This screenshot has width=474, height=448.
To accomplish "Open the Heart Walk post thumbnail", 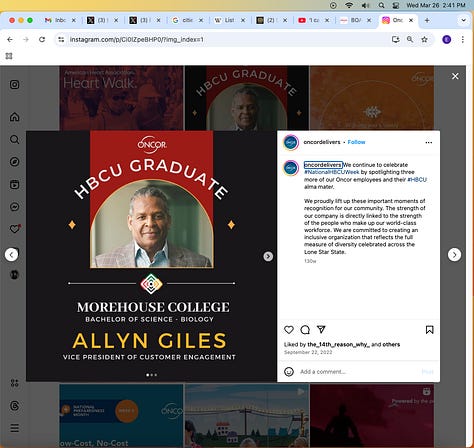I will tap(121, 98).
